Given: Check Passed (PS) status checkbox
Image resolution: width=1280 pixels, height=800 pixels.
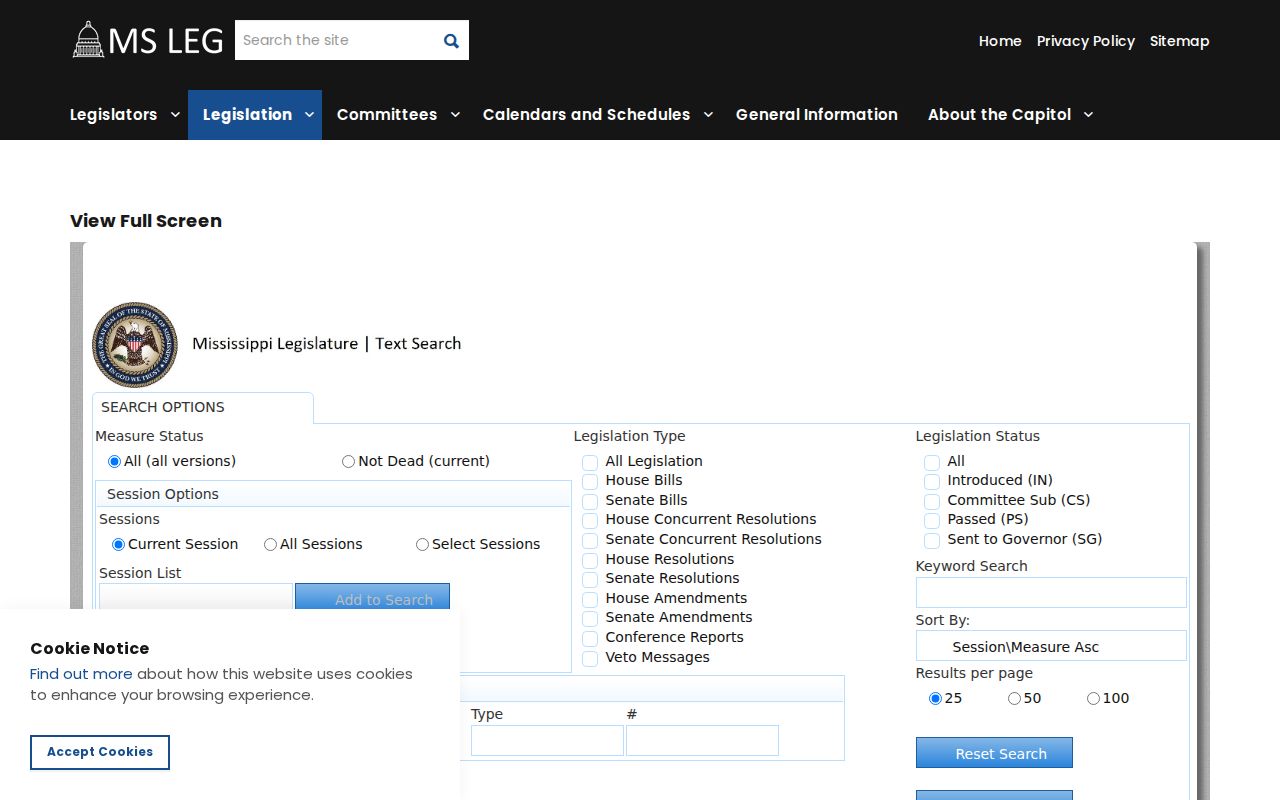Looking at the screenshot, I should [932, 520].
